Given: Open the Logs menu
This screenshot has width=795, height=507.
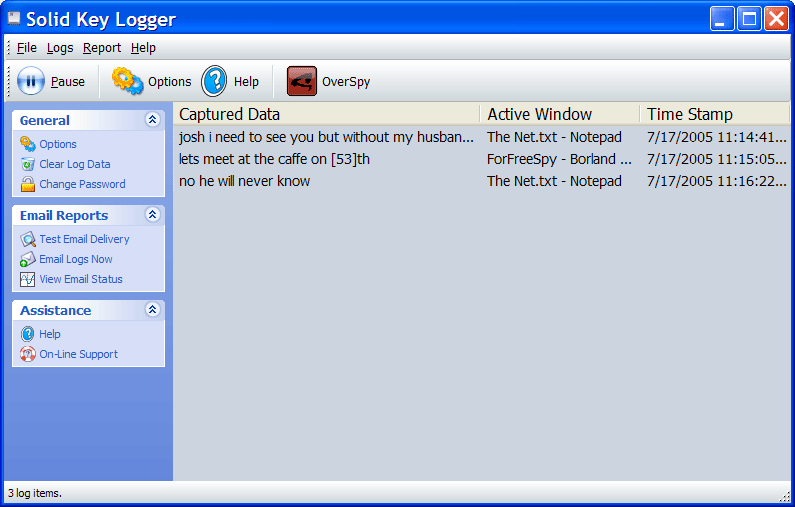Looking at the screenshot, I should point(60,48).
